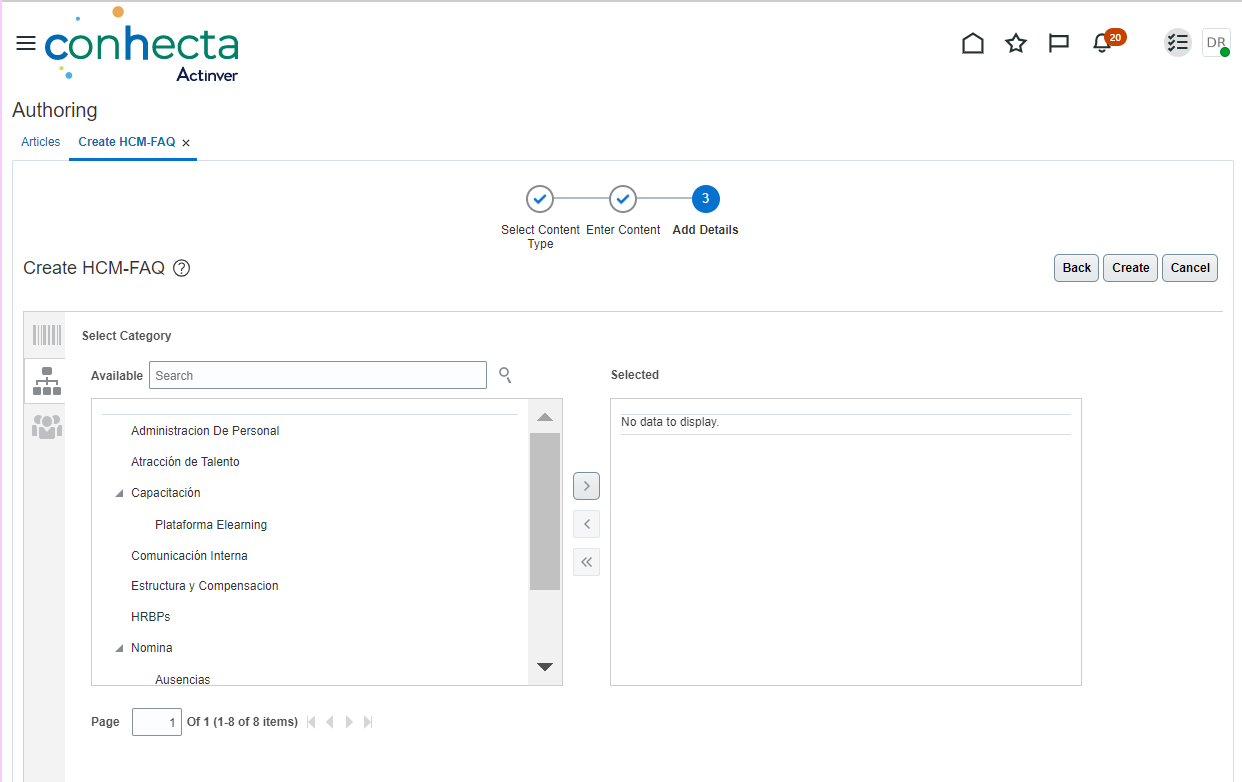The width and height of the screenshot is (1242, 782).
Task: Open favorites via the star icon
Action: click(x=1015, y=43)
